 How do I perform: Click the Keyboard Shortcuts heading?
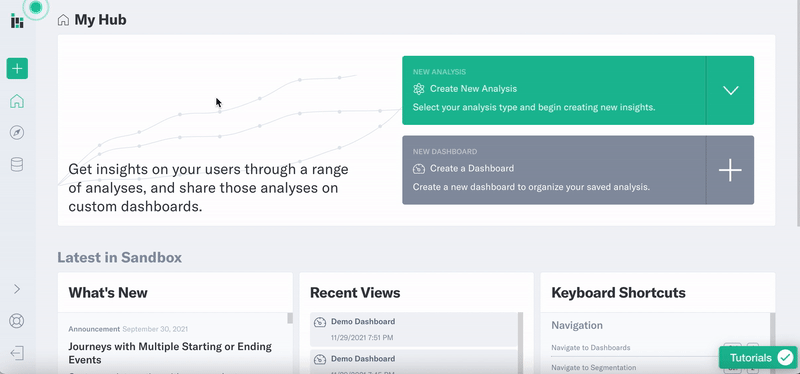click(x=618, y=293)
